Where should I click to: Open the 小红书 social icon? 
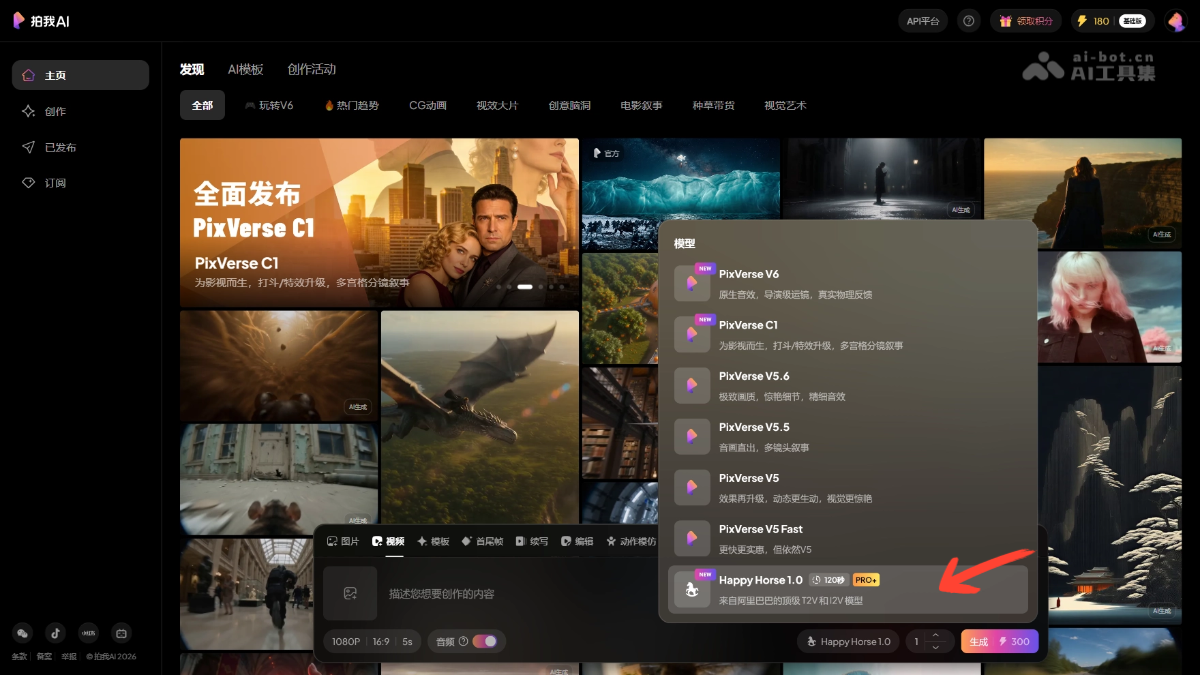tap(88, 632)
